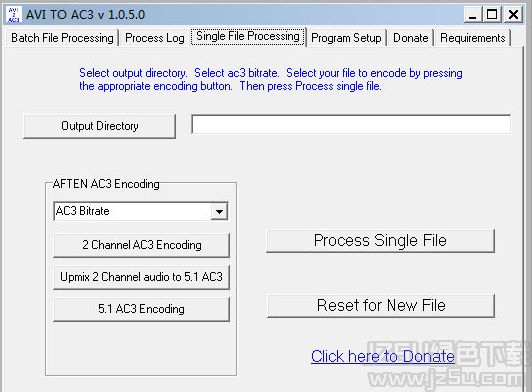Click the AVI2AC3 app icon in title bar
This screenshot has width=532, height=392.
[14, 15]
